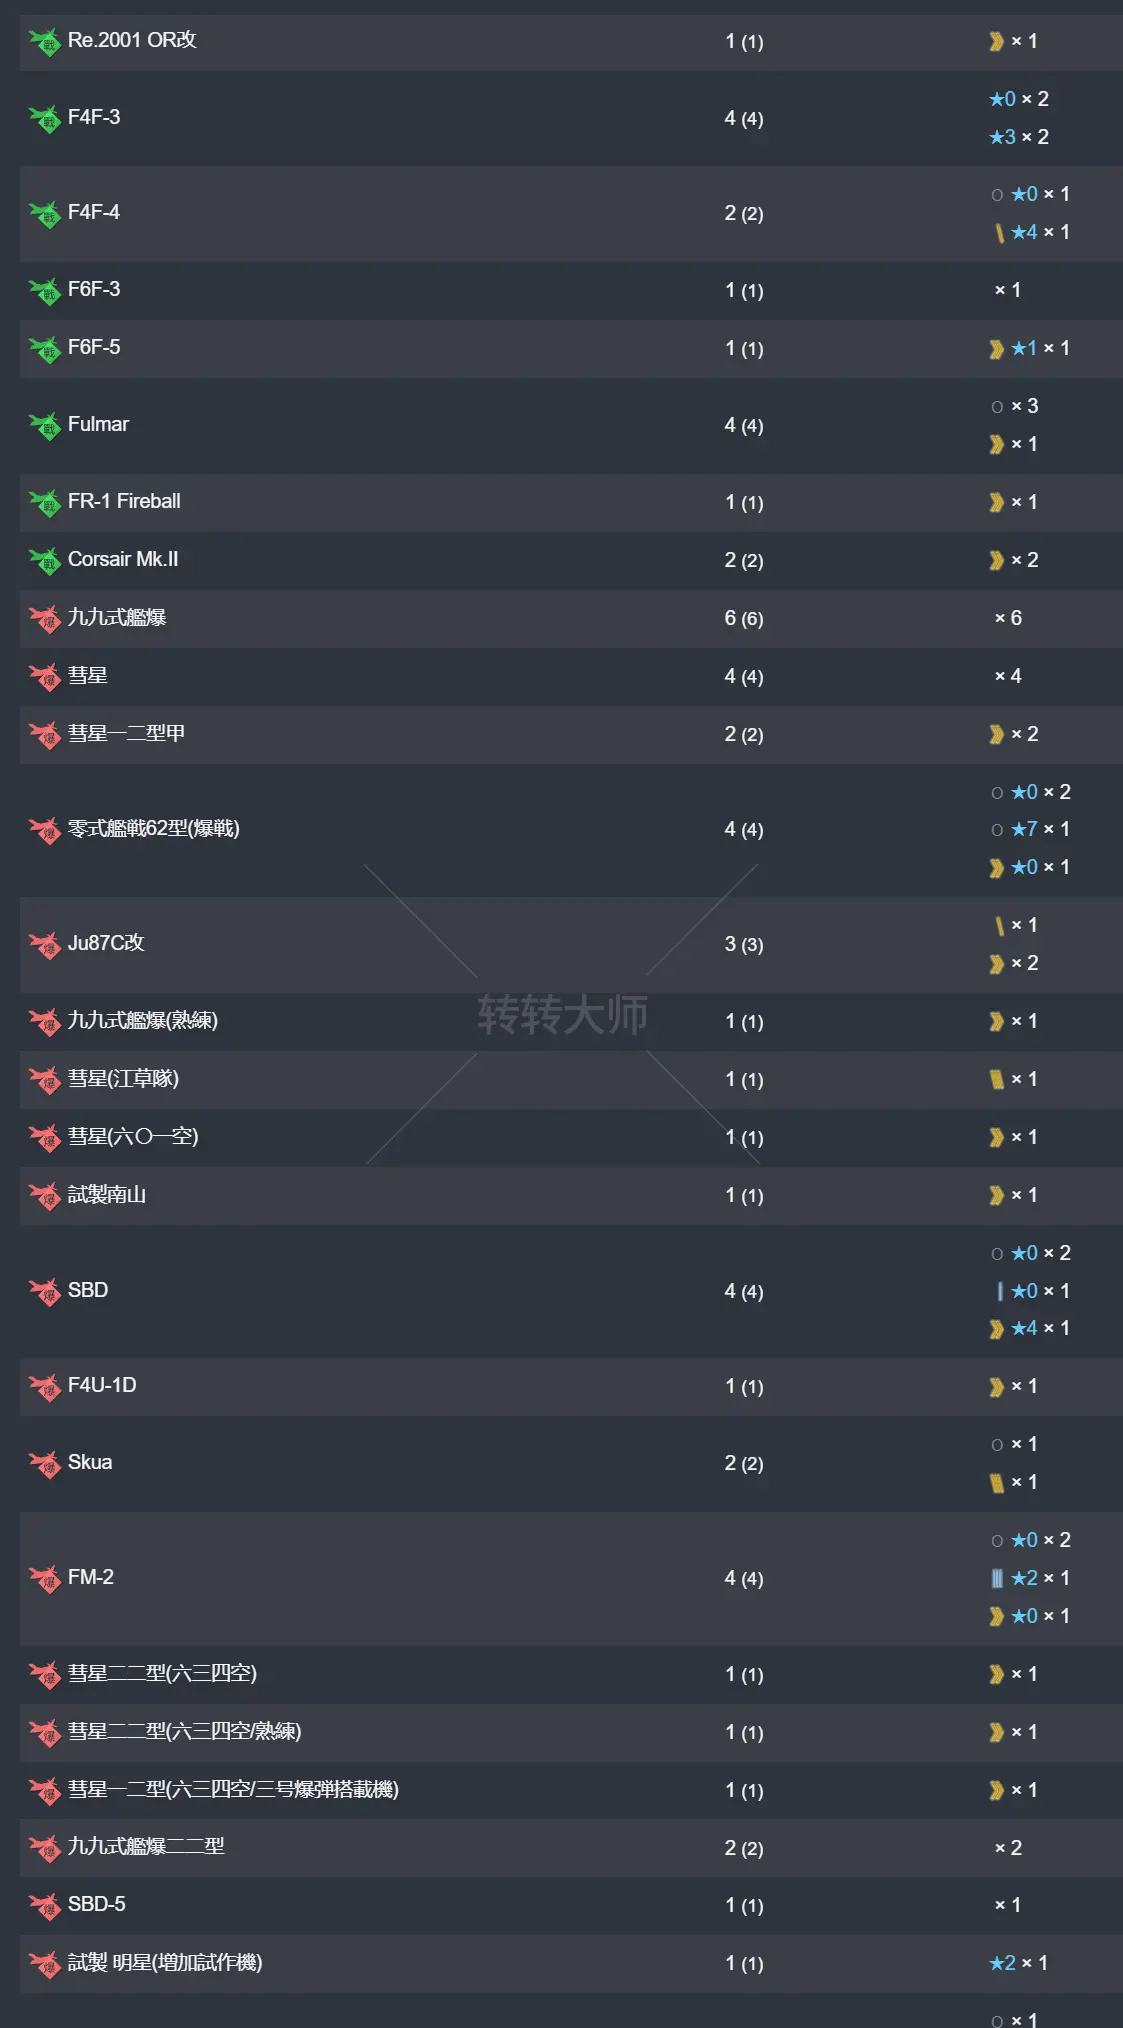Viewport: 1123px width, 2028px height.
Task: Select the dive bomber icon beside SBD
Action: pos(46,1290)
